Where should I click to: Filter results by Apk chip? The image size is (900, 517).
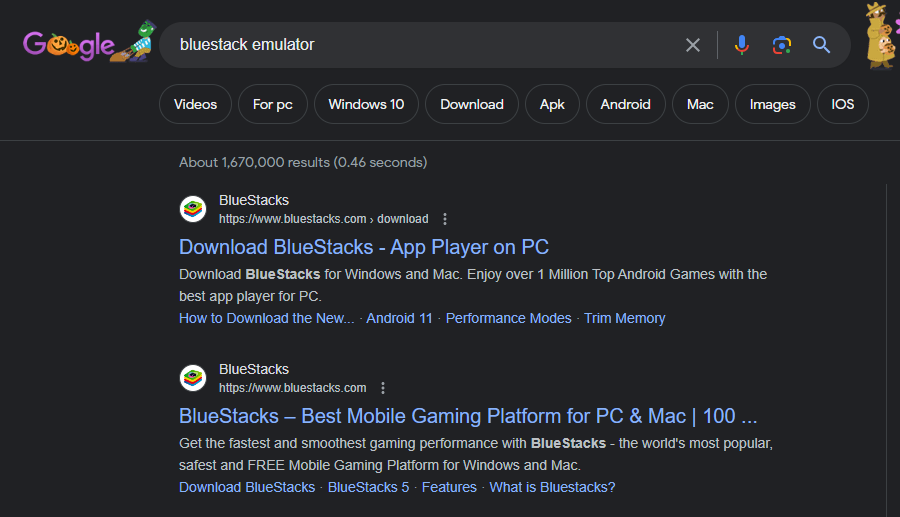pyautogui.click(x=552, y=104)
